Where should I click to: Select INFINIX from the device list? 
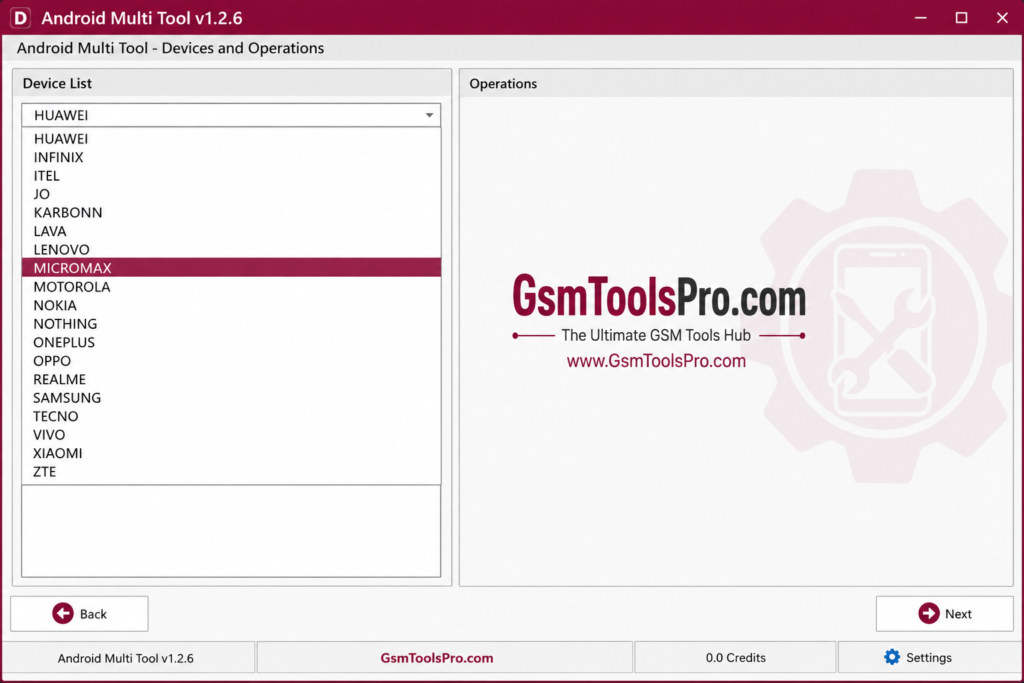(231, 157)
